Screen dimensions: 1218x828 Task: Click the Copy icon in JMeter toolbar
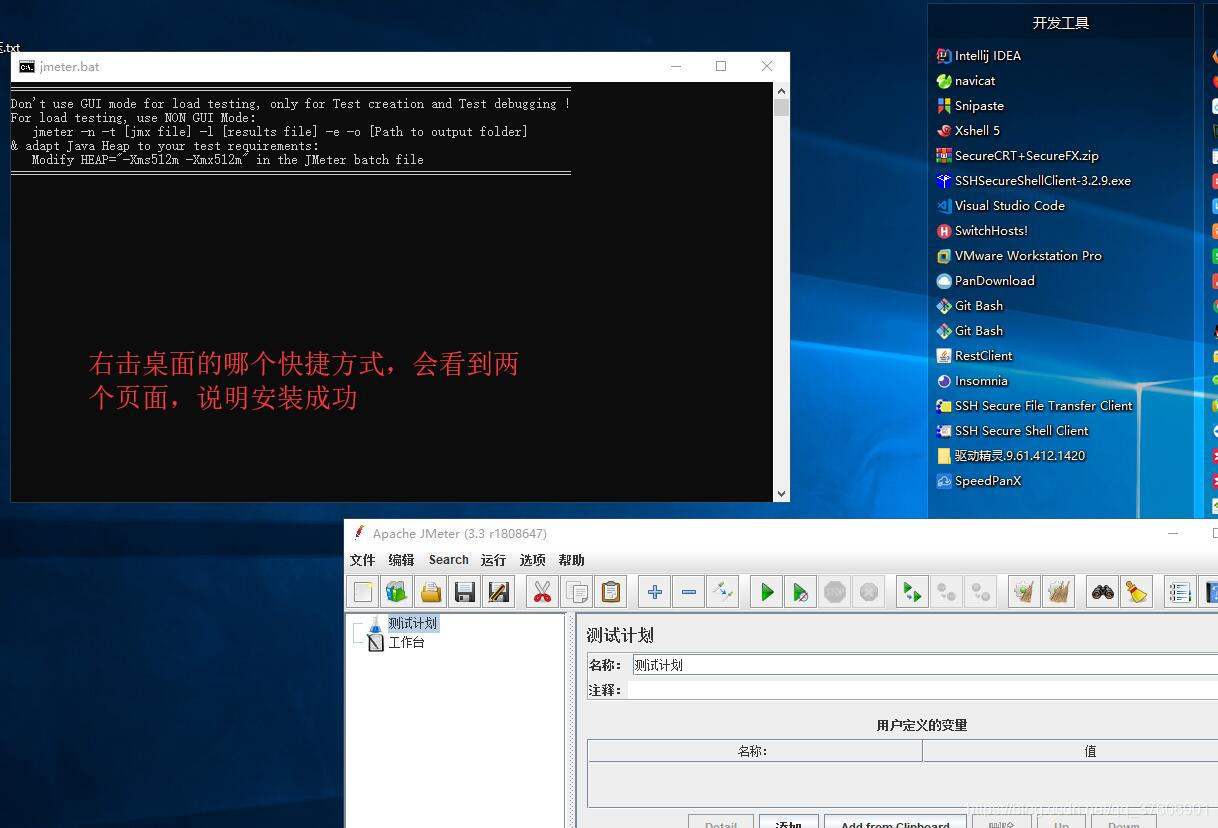577,592
